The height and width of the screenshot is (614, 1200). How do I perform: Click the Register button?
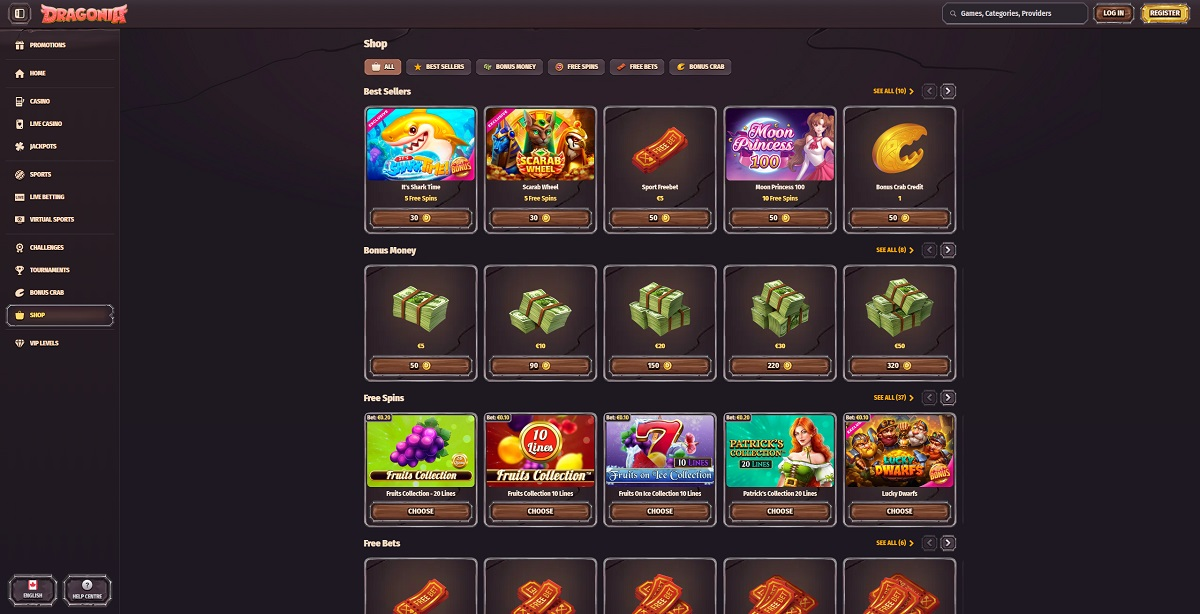click(1165, 13)
